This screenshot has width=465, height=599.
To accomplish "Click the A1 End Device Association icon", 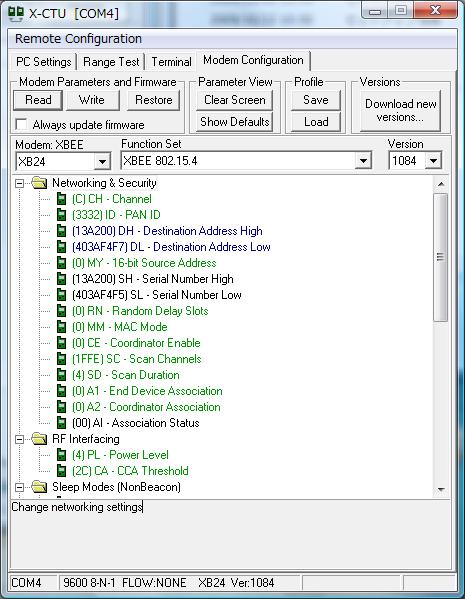I will [61, 391].
